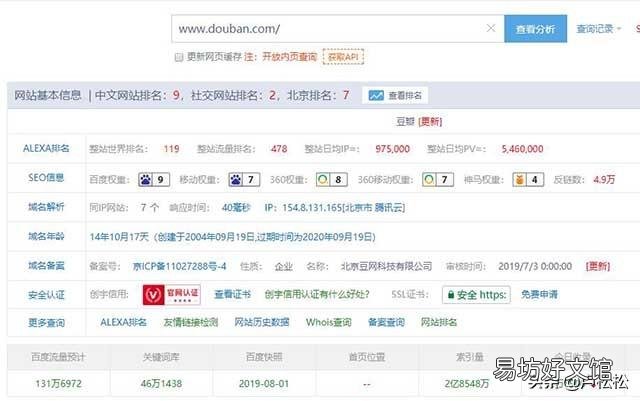Image resolution: width=640 pixels, height=401 pixels.
Task: Click the 百度快照 column header
Action: [x=264, y=357]
